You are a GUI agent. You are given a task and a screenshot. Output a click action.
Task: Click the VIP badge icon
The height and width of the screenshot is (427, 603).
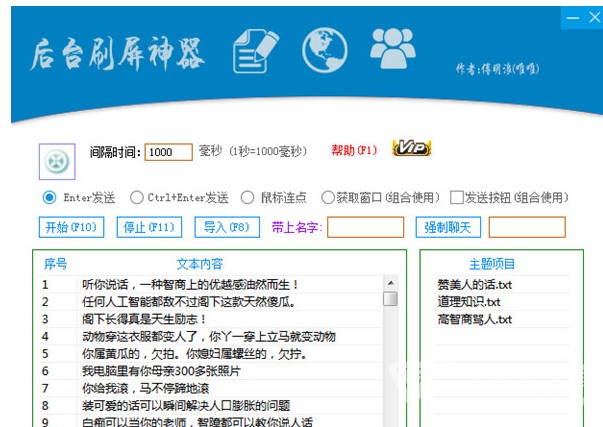tap(412, 149)
